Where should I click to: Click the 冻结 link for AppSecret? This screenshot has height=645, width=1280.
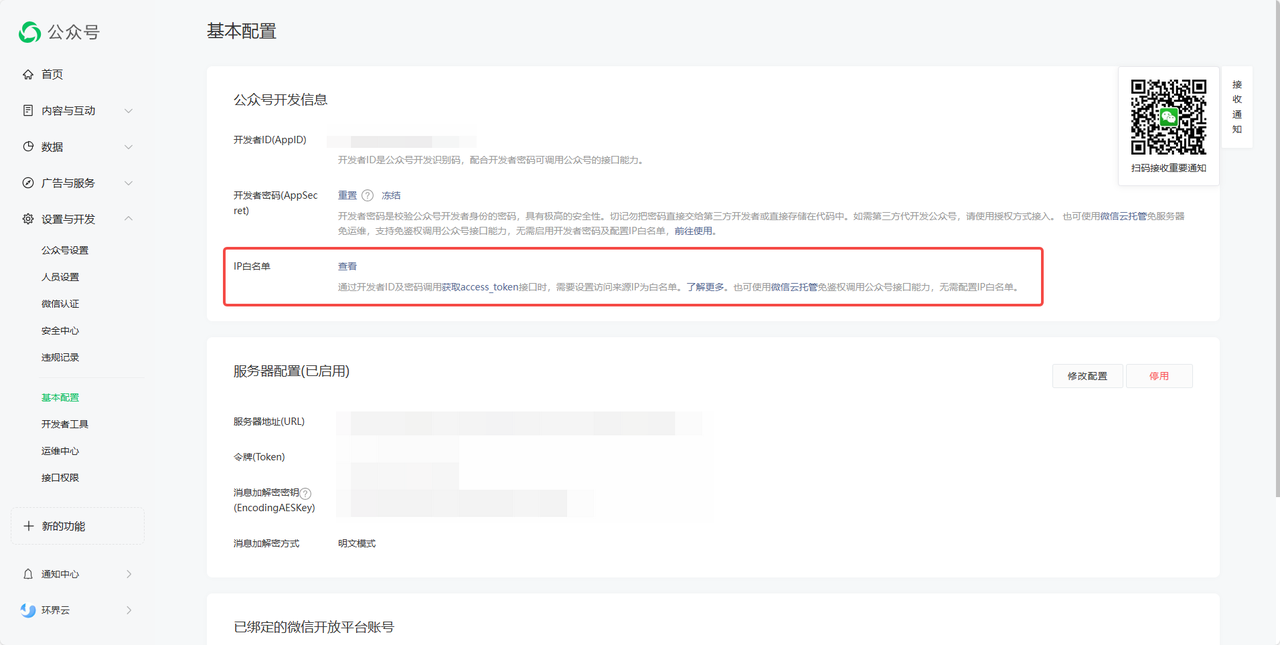(x=391, y=196)
